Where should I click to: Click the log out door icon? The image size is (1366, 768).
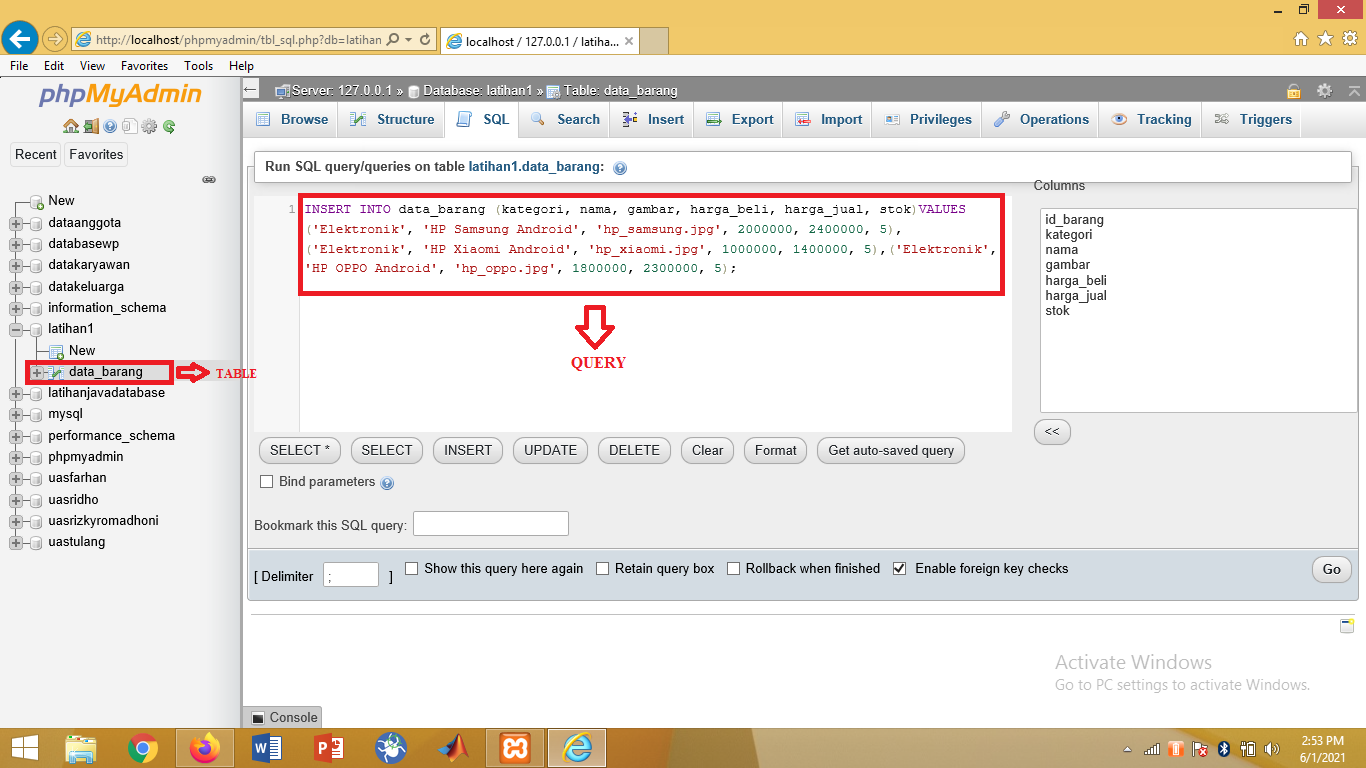point(90,127)
